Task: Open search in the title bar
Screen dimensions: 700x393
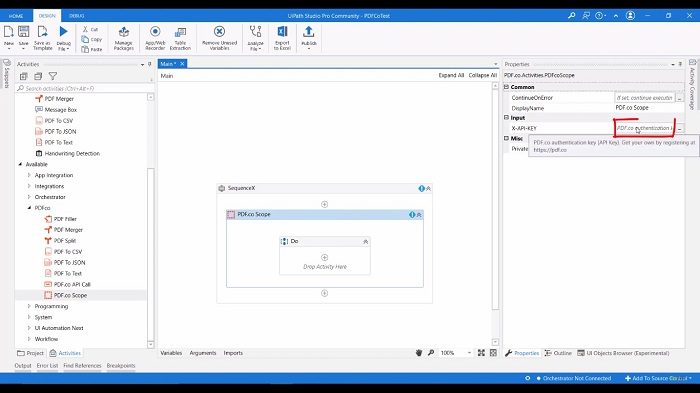Action: (571, 16)
